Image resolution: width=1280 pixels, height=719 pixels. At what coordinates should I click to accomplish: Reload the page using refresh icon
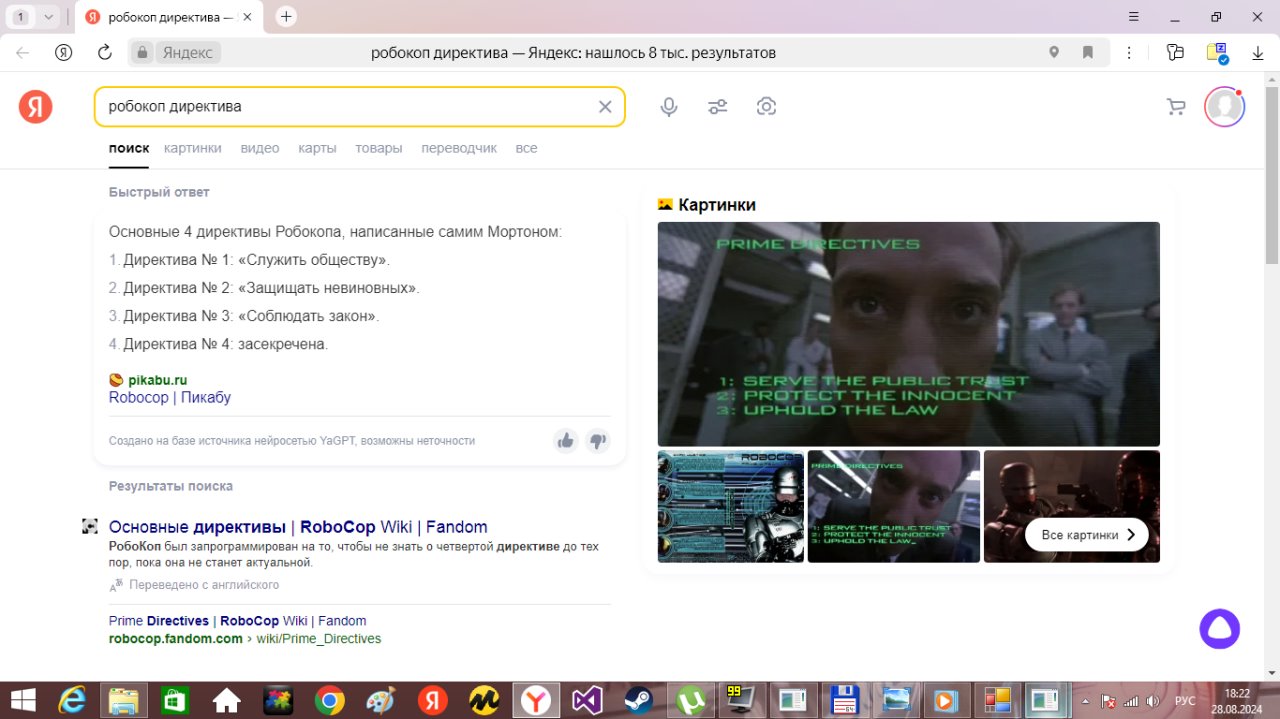click(104, 53)
